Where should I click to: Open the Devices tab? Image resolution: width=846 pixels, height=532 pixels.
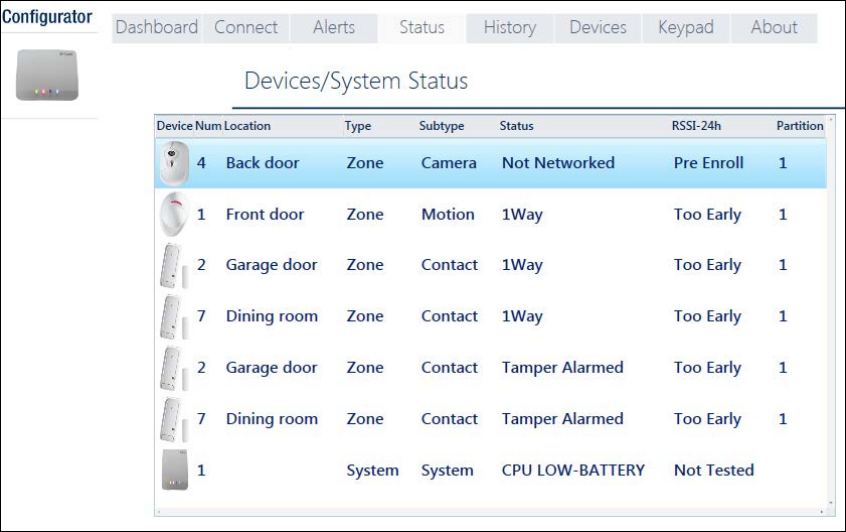(598, 28)
